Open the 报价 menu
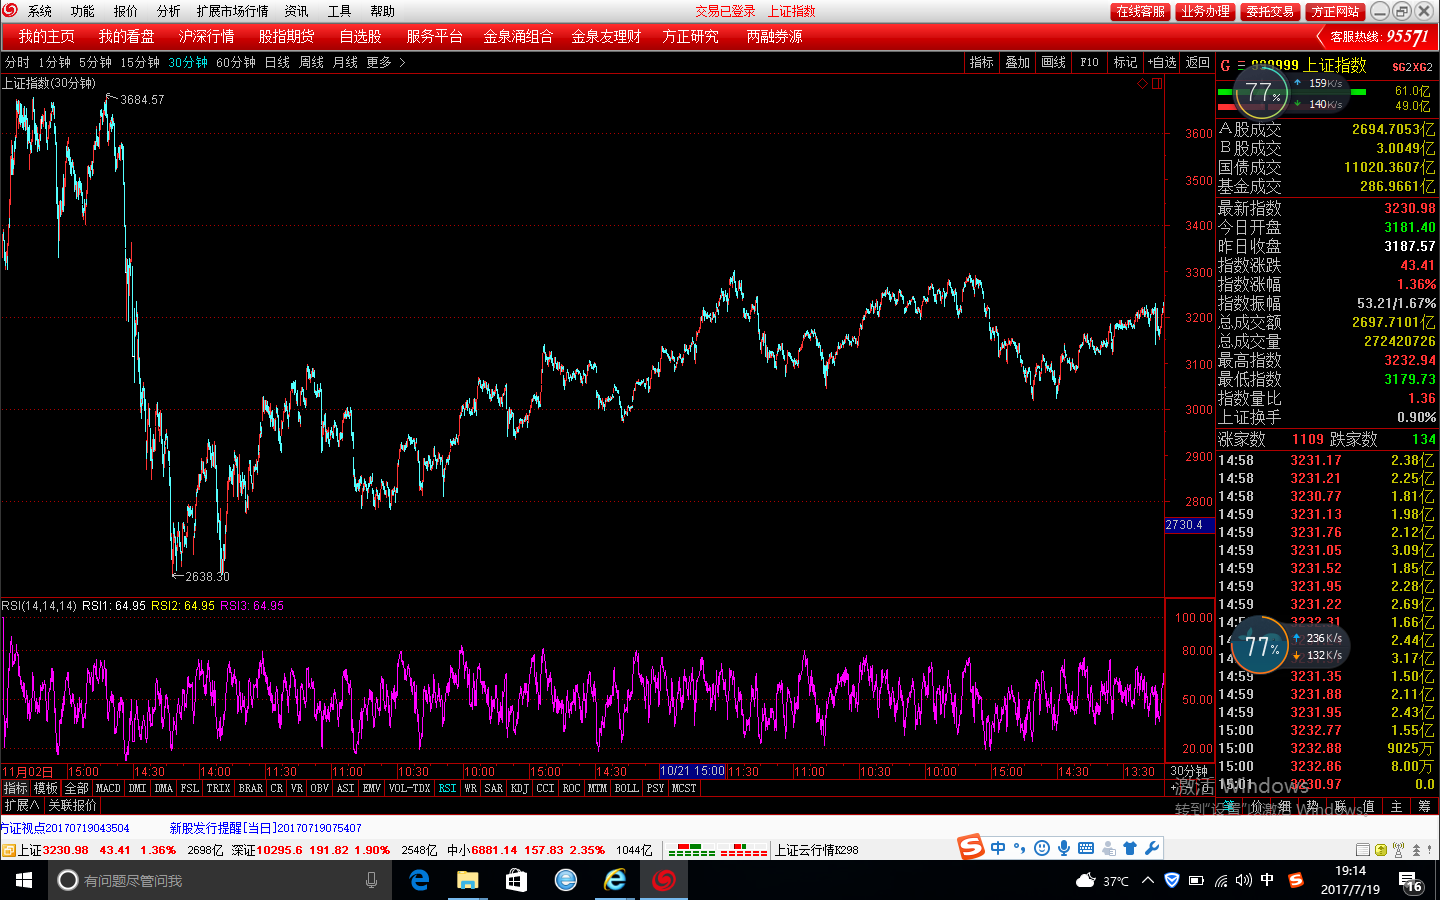 126,11
